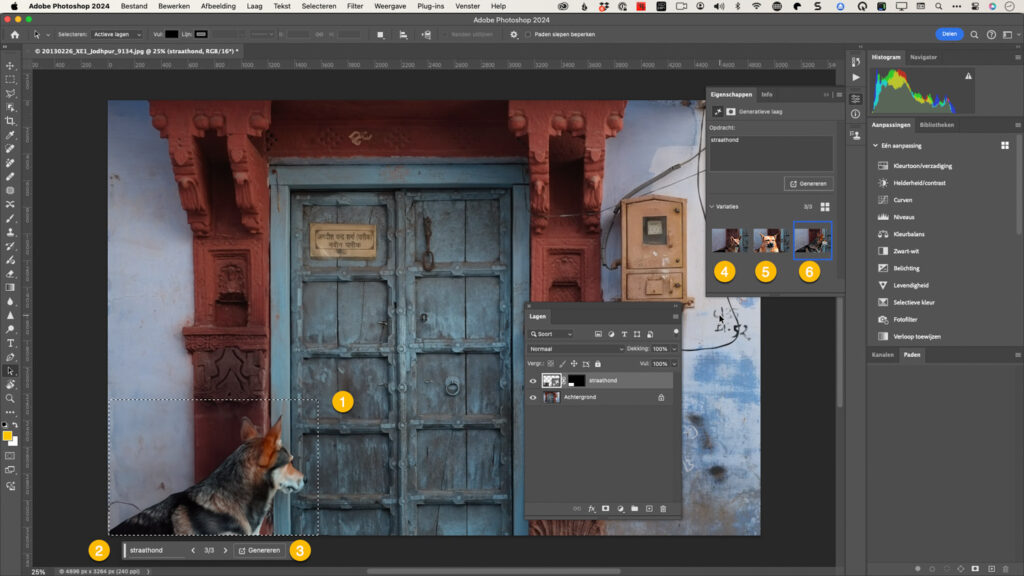Switch variations to grid view
The width and height of the screenshot is (1024, 576).
(x=825, y=207)
